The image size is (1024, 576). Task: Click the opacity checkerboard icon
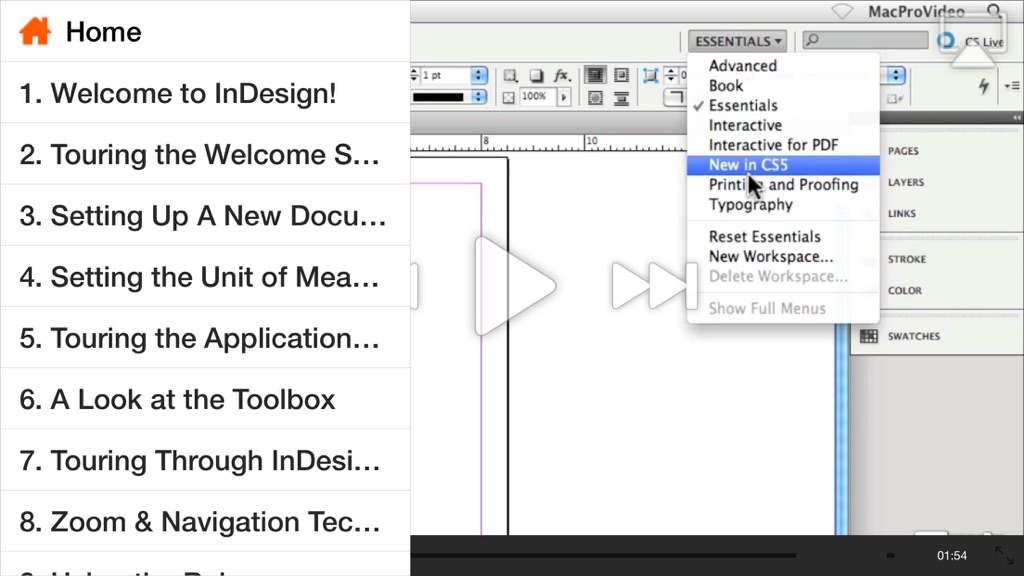(509, 97)
